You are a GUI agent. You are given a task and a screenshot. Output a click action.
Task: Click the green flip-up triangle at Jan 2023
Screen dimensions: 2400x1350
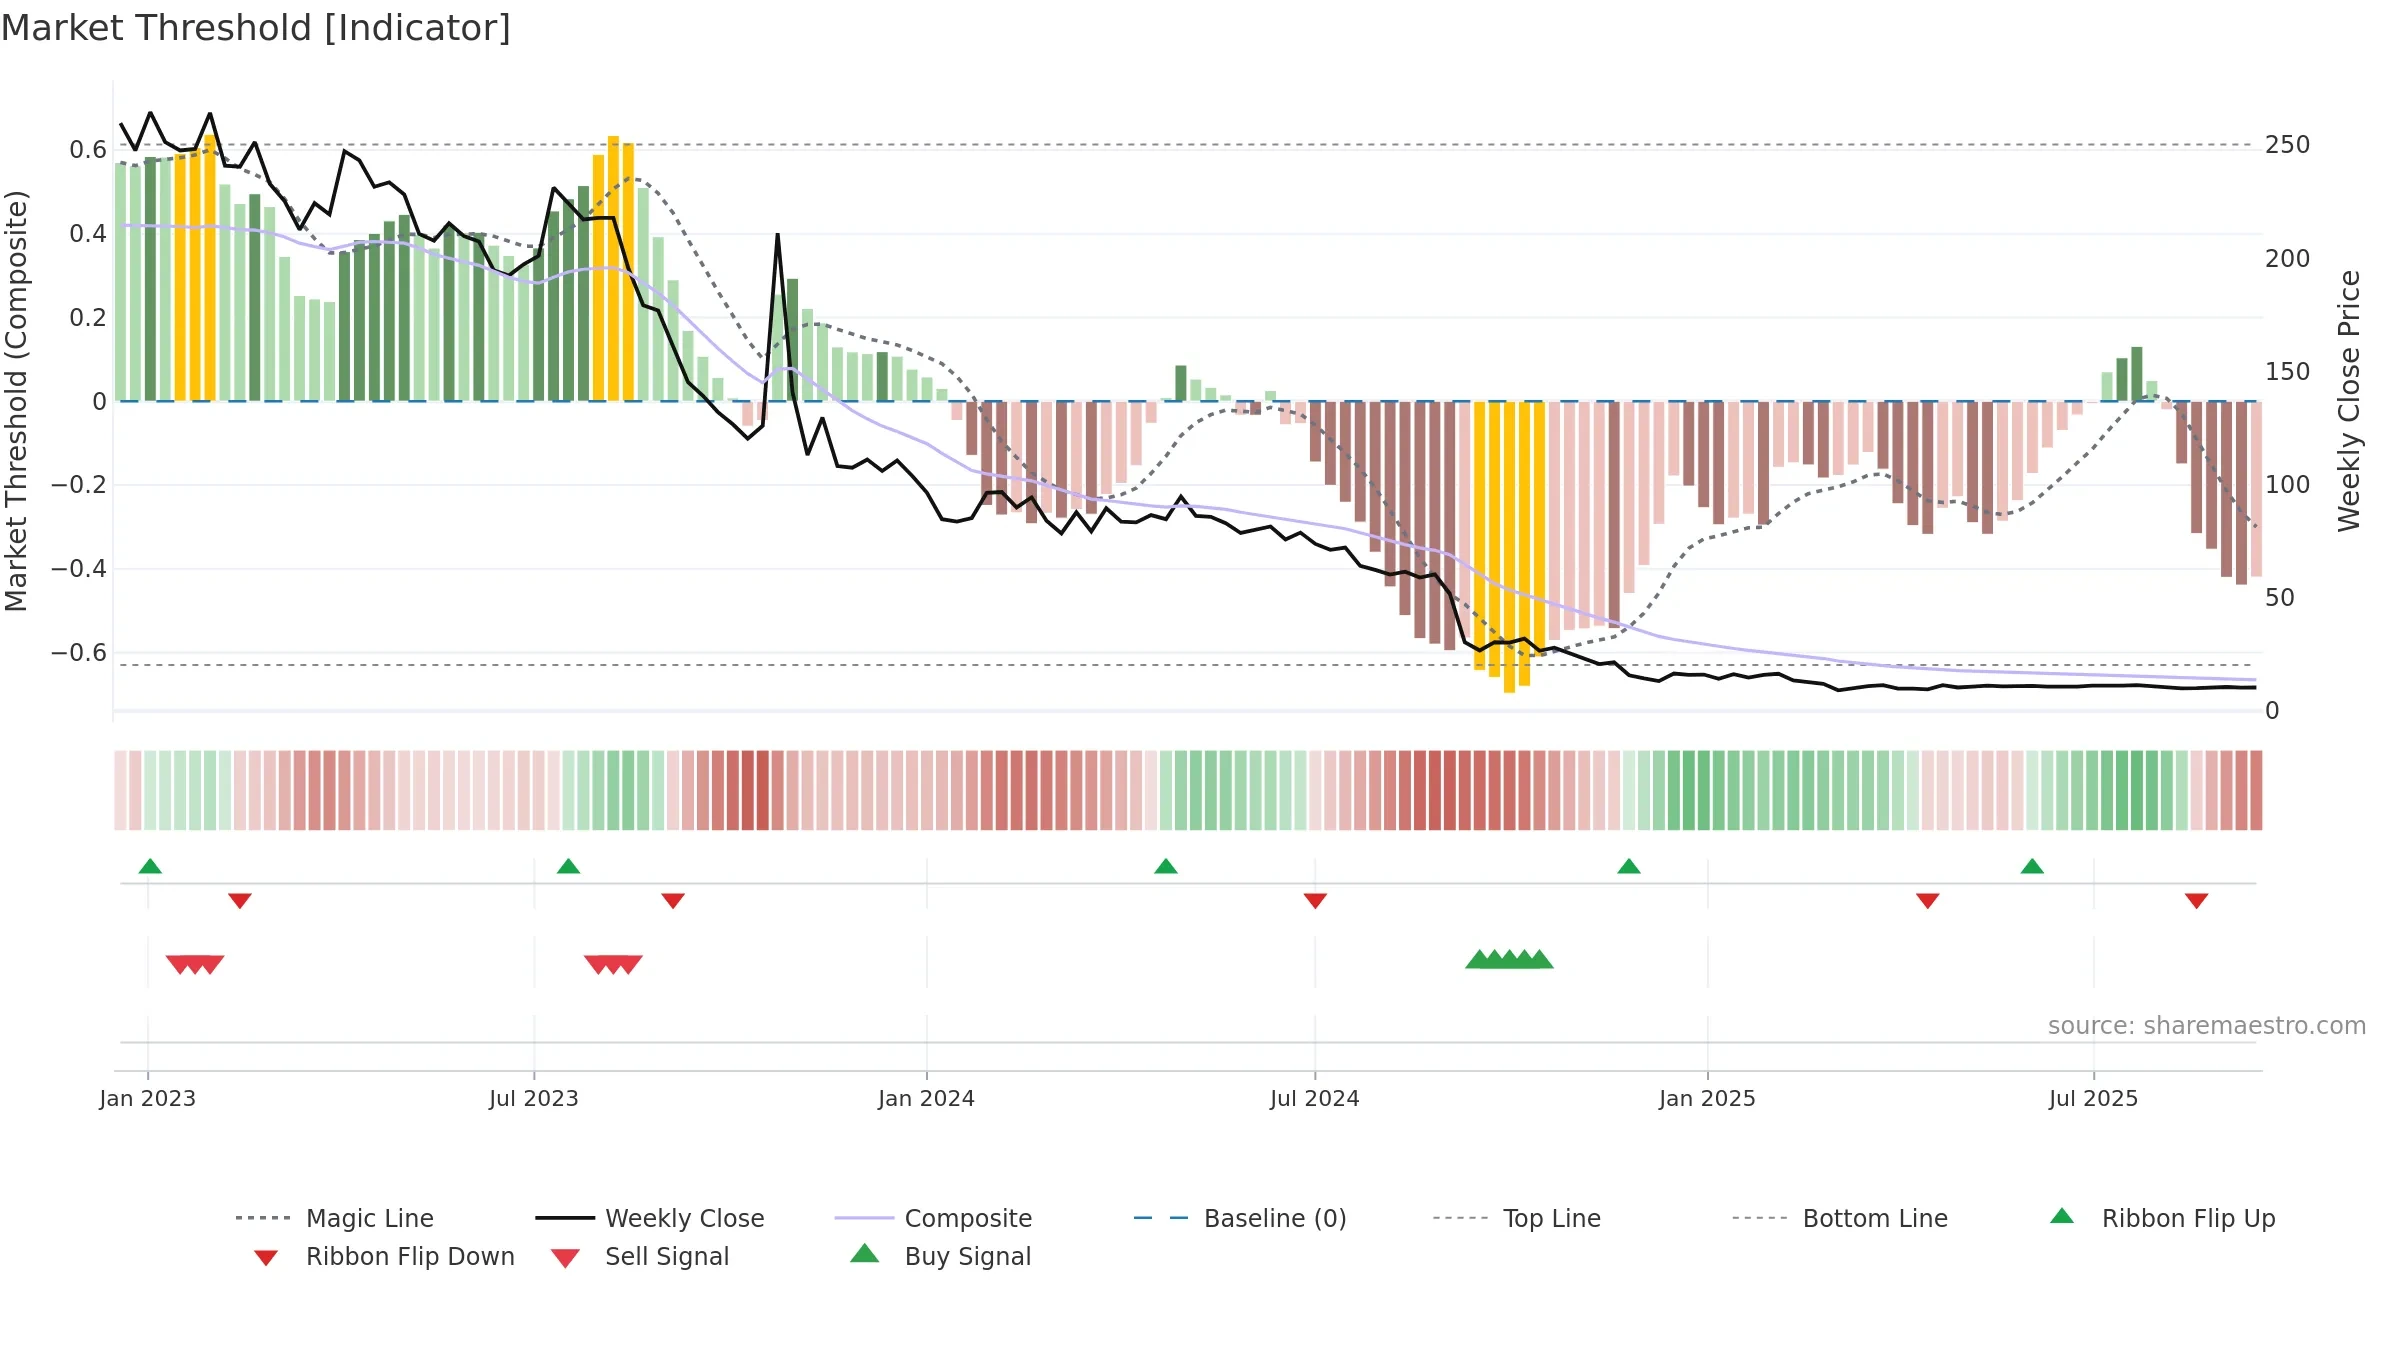[x=150, y=866]
